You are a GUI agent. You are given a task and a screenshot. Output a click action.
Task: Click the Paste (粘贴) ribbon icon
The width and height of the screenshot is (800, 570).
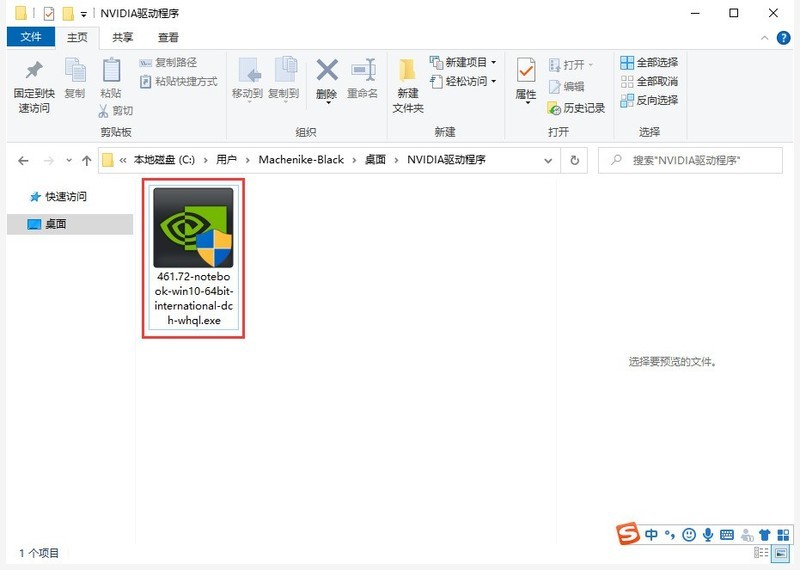tap(111, 78)
